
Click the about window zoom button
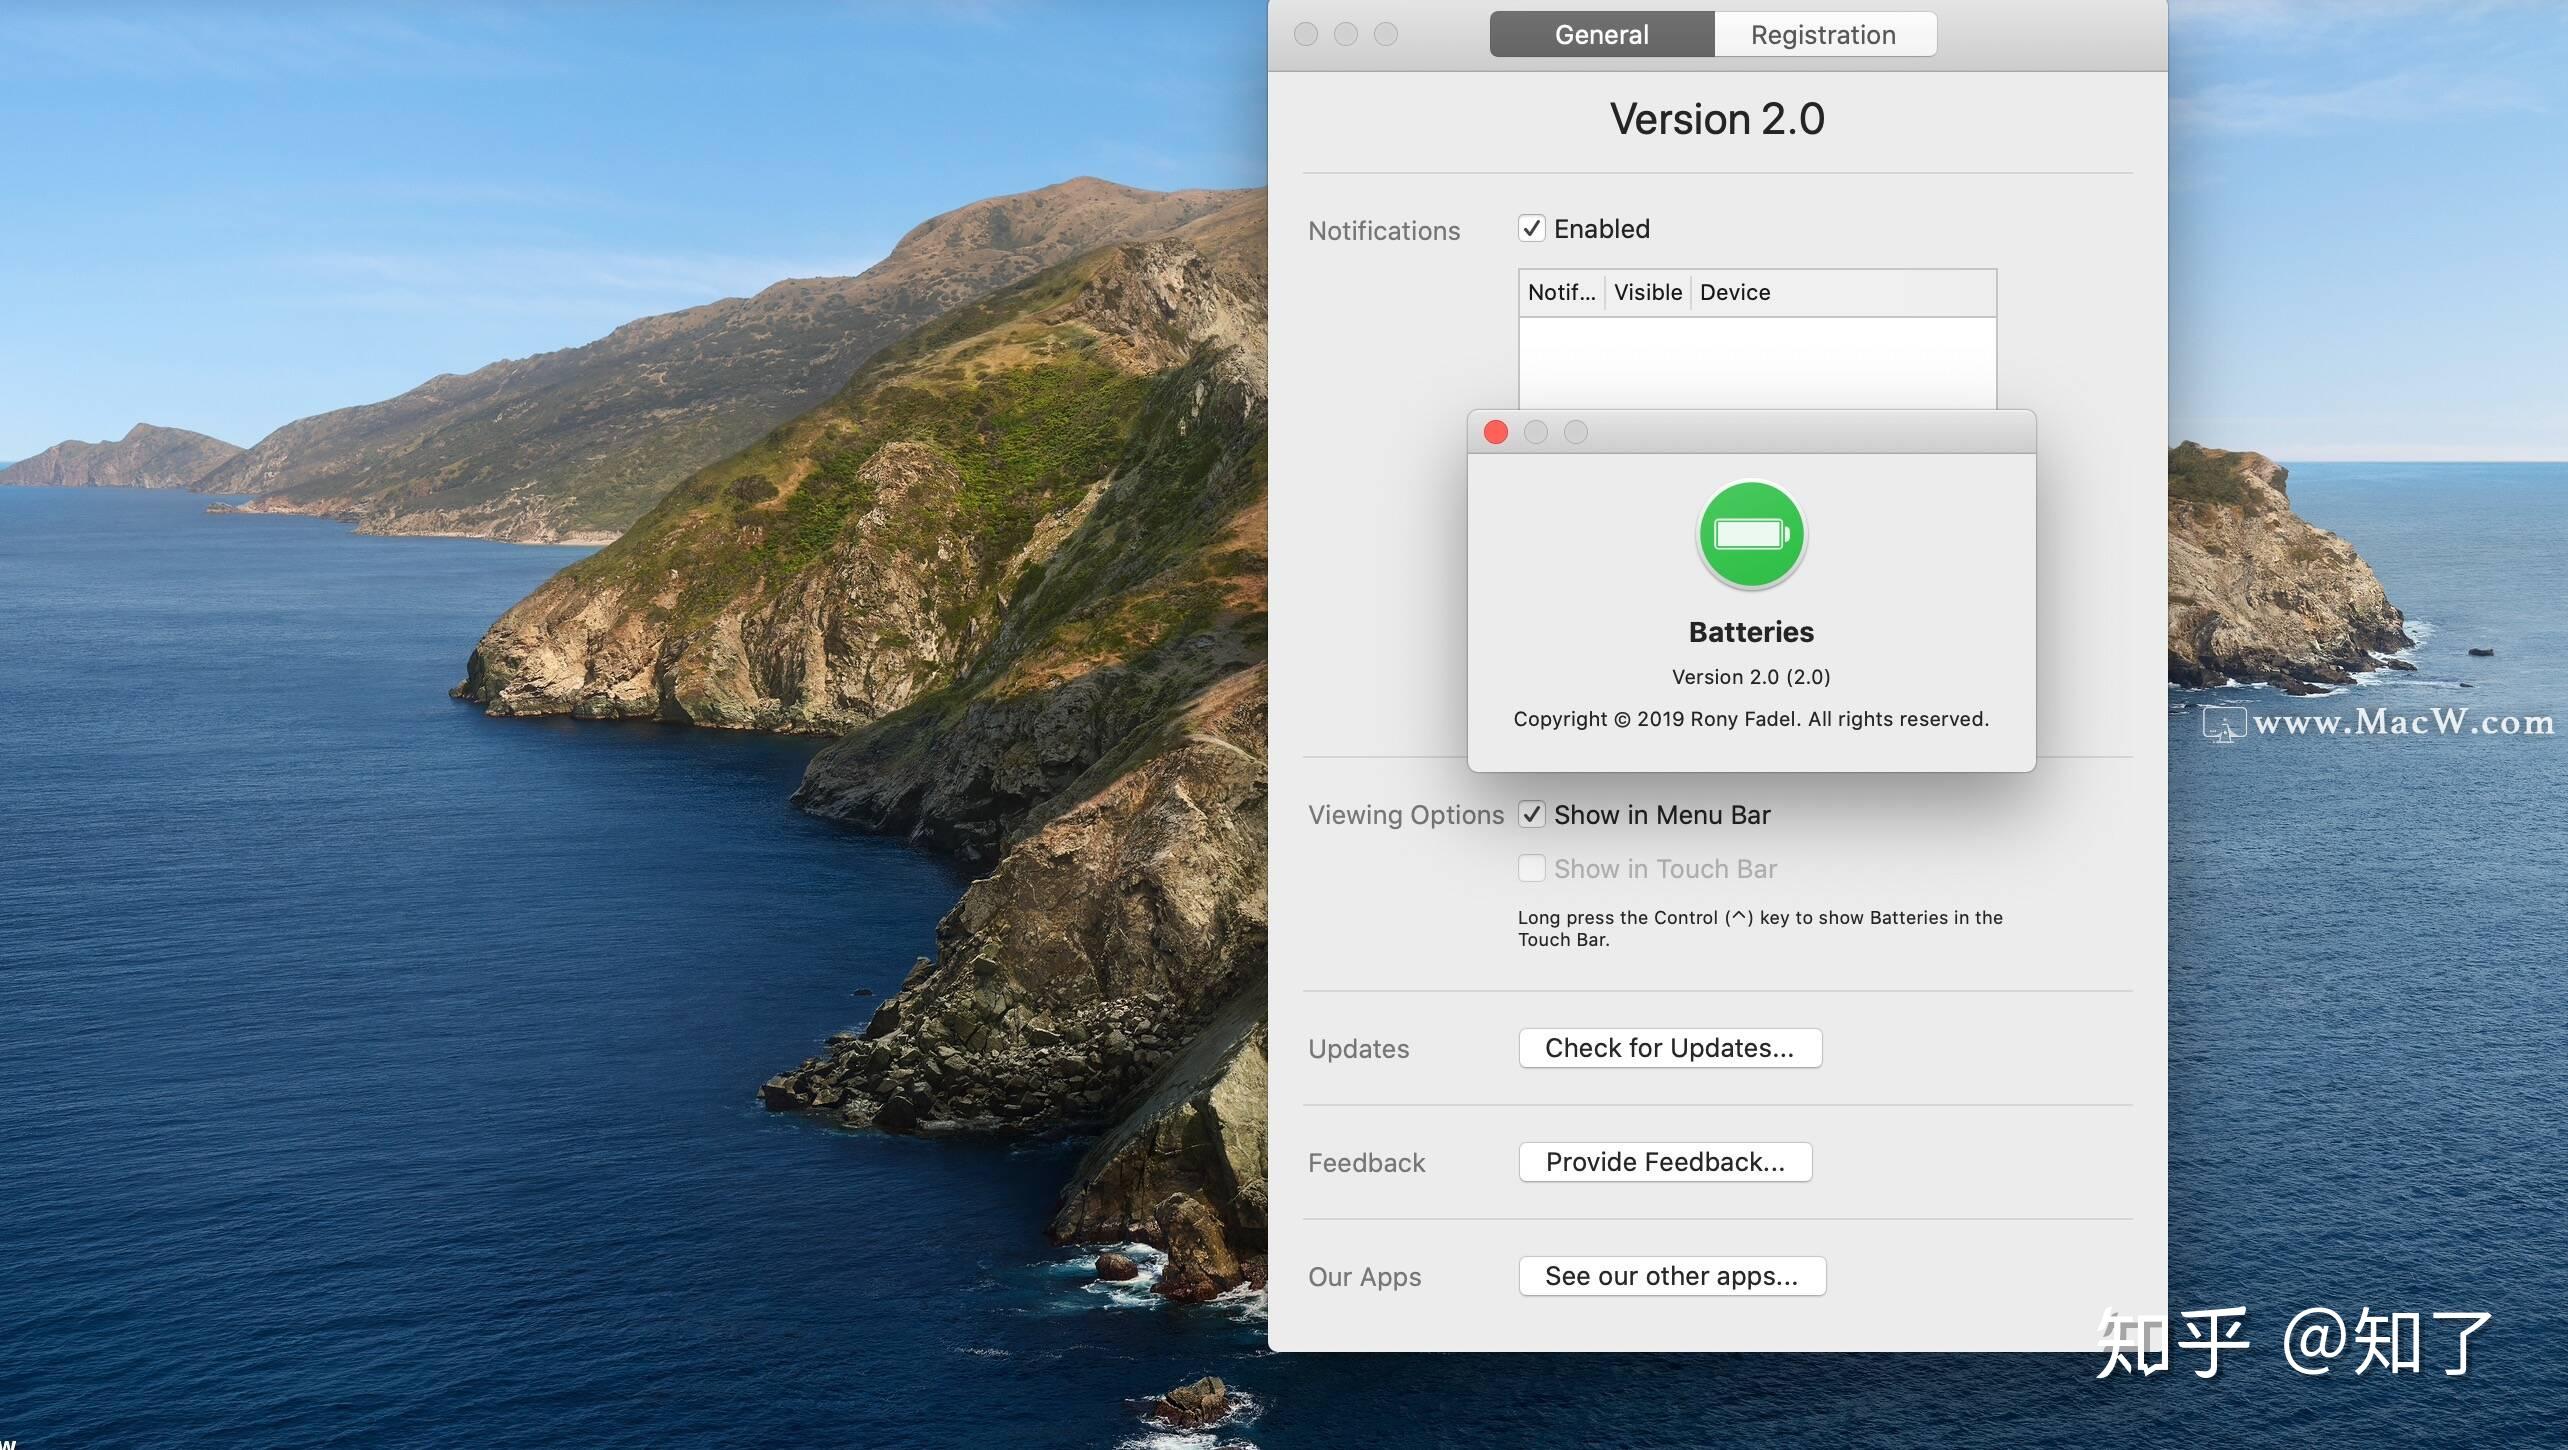pos(1576,432)
